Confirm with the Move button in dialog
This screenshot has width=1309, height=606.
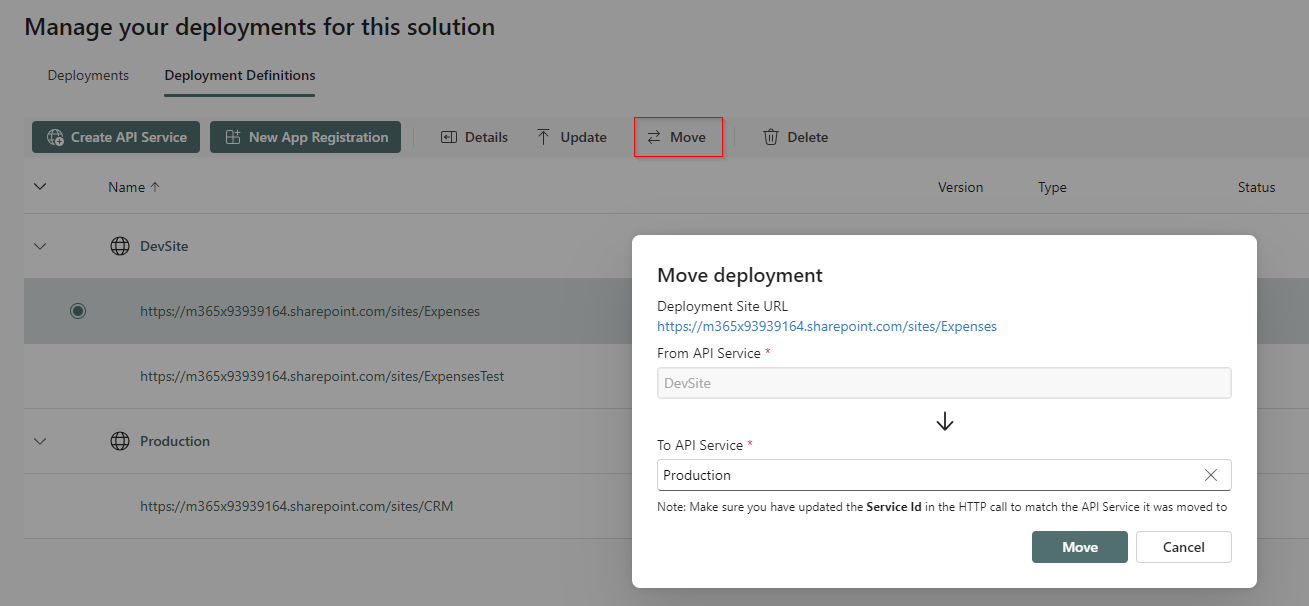pos(1079,547)
